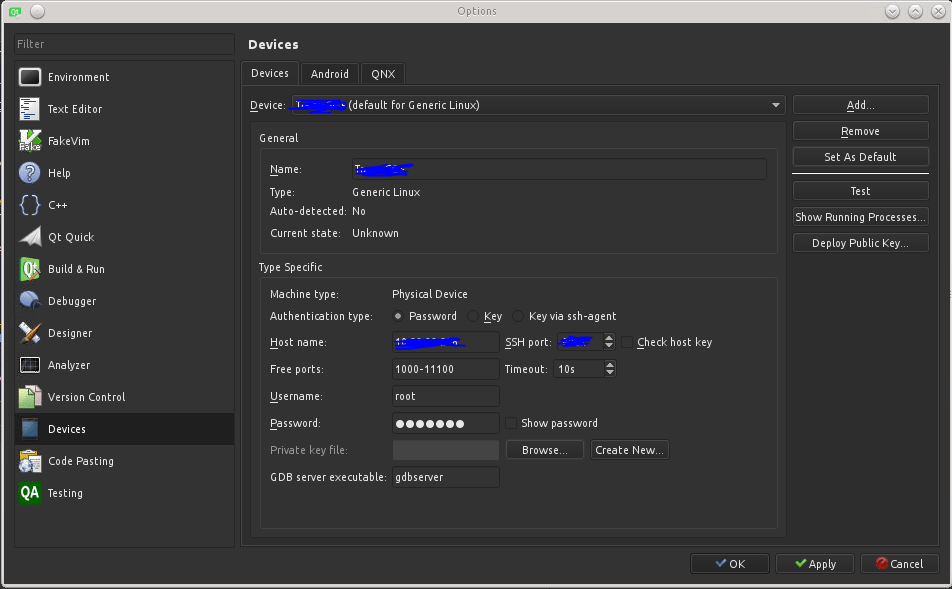The width and height of the screenshot is (952, 589).
Task: Click the Username field with root
Action: [446, 396]
